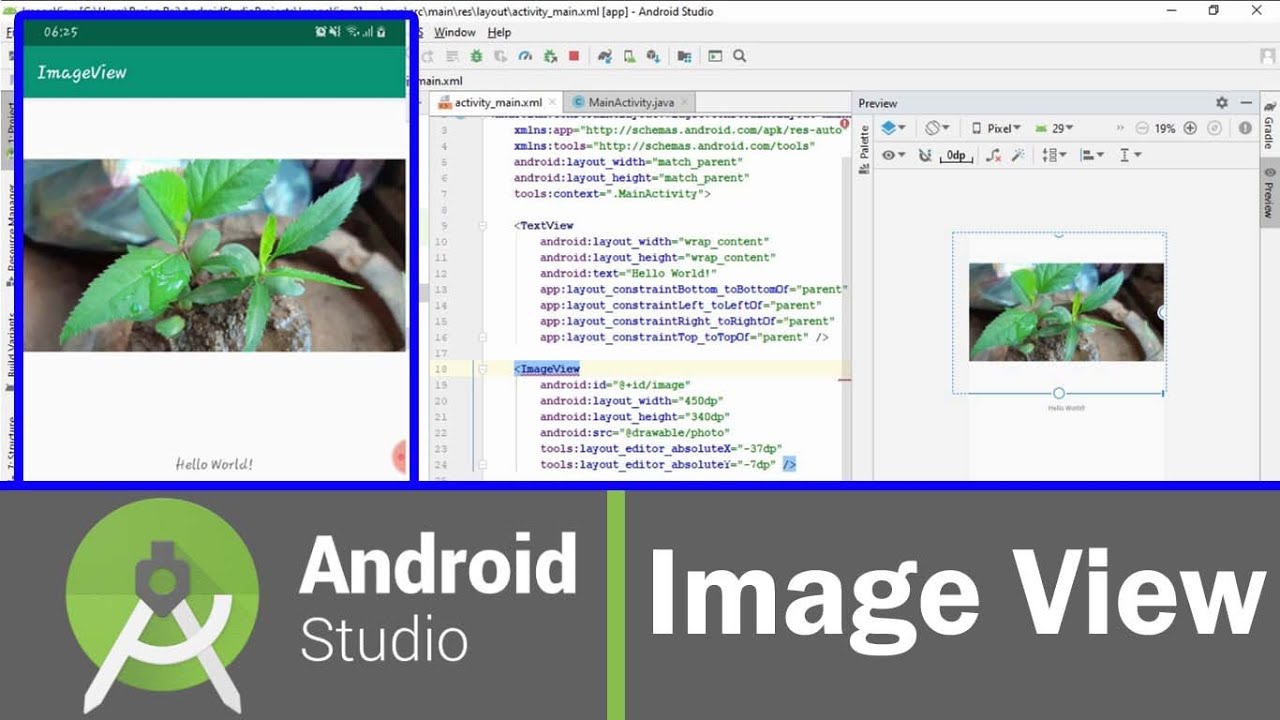Close the MainActivity.java tab
The image size is (1280, 720).
click(684, 103)
